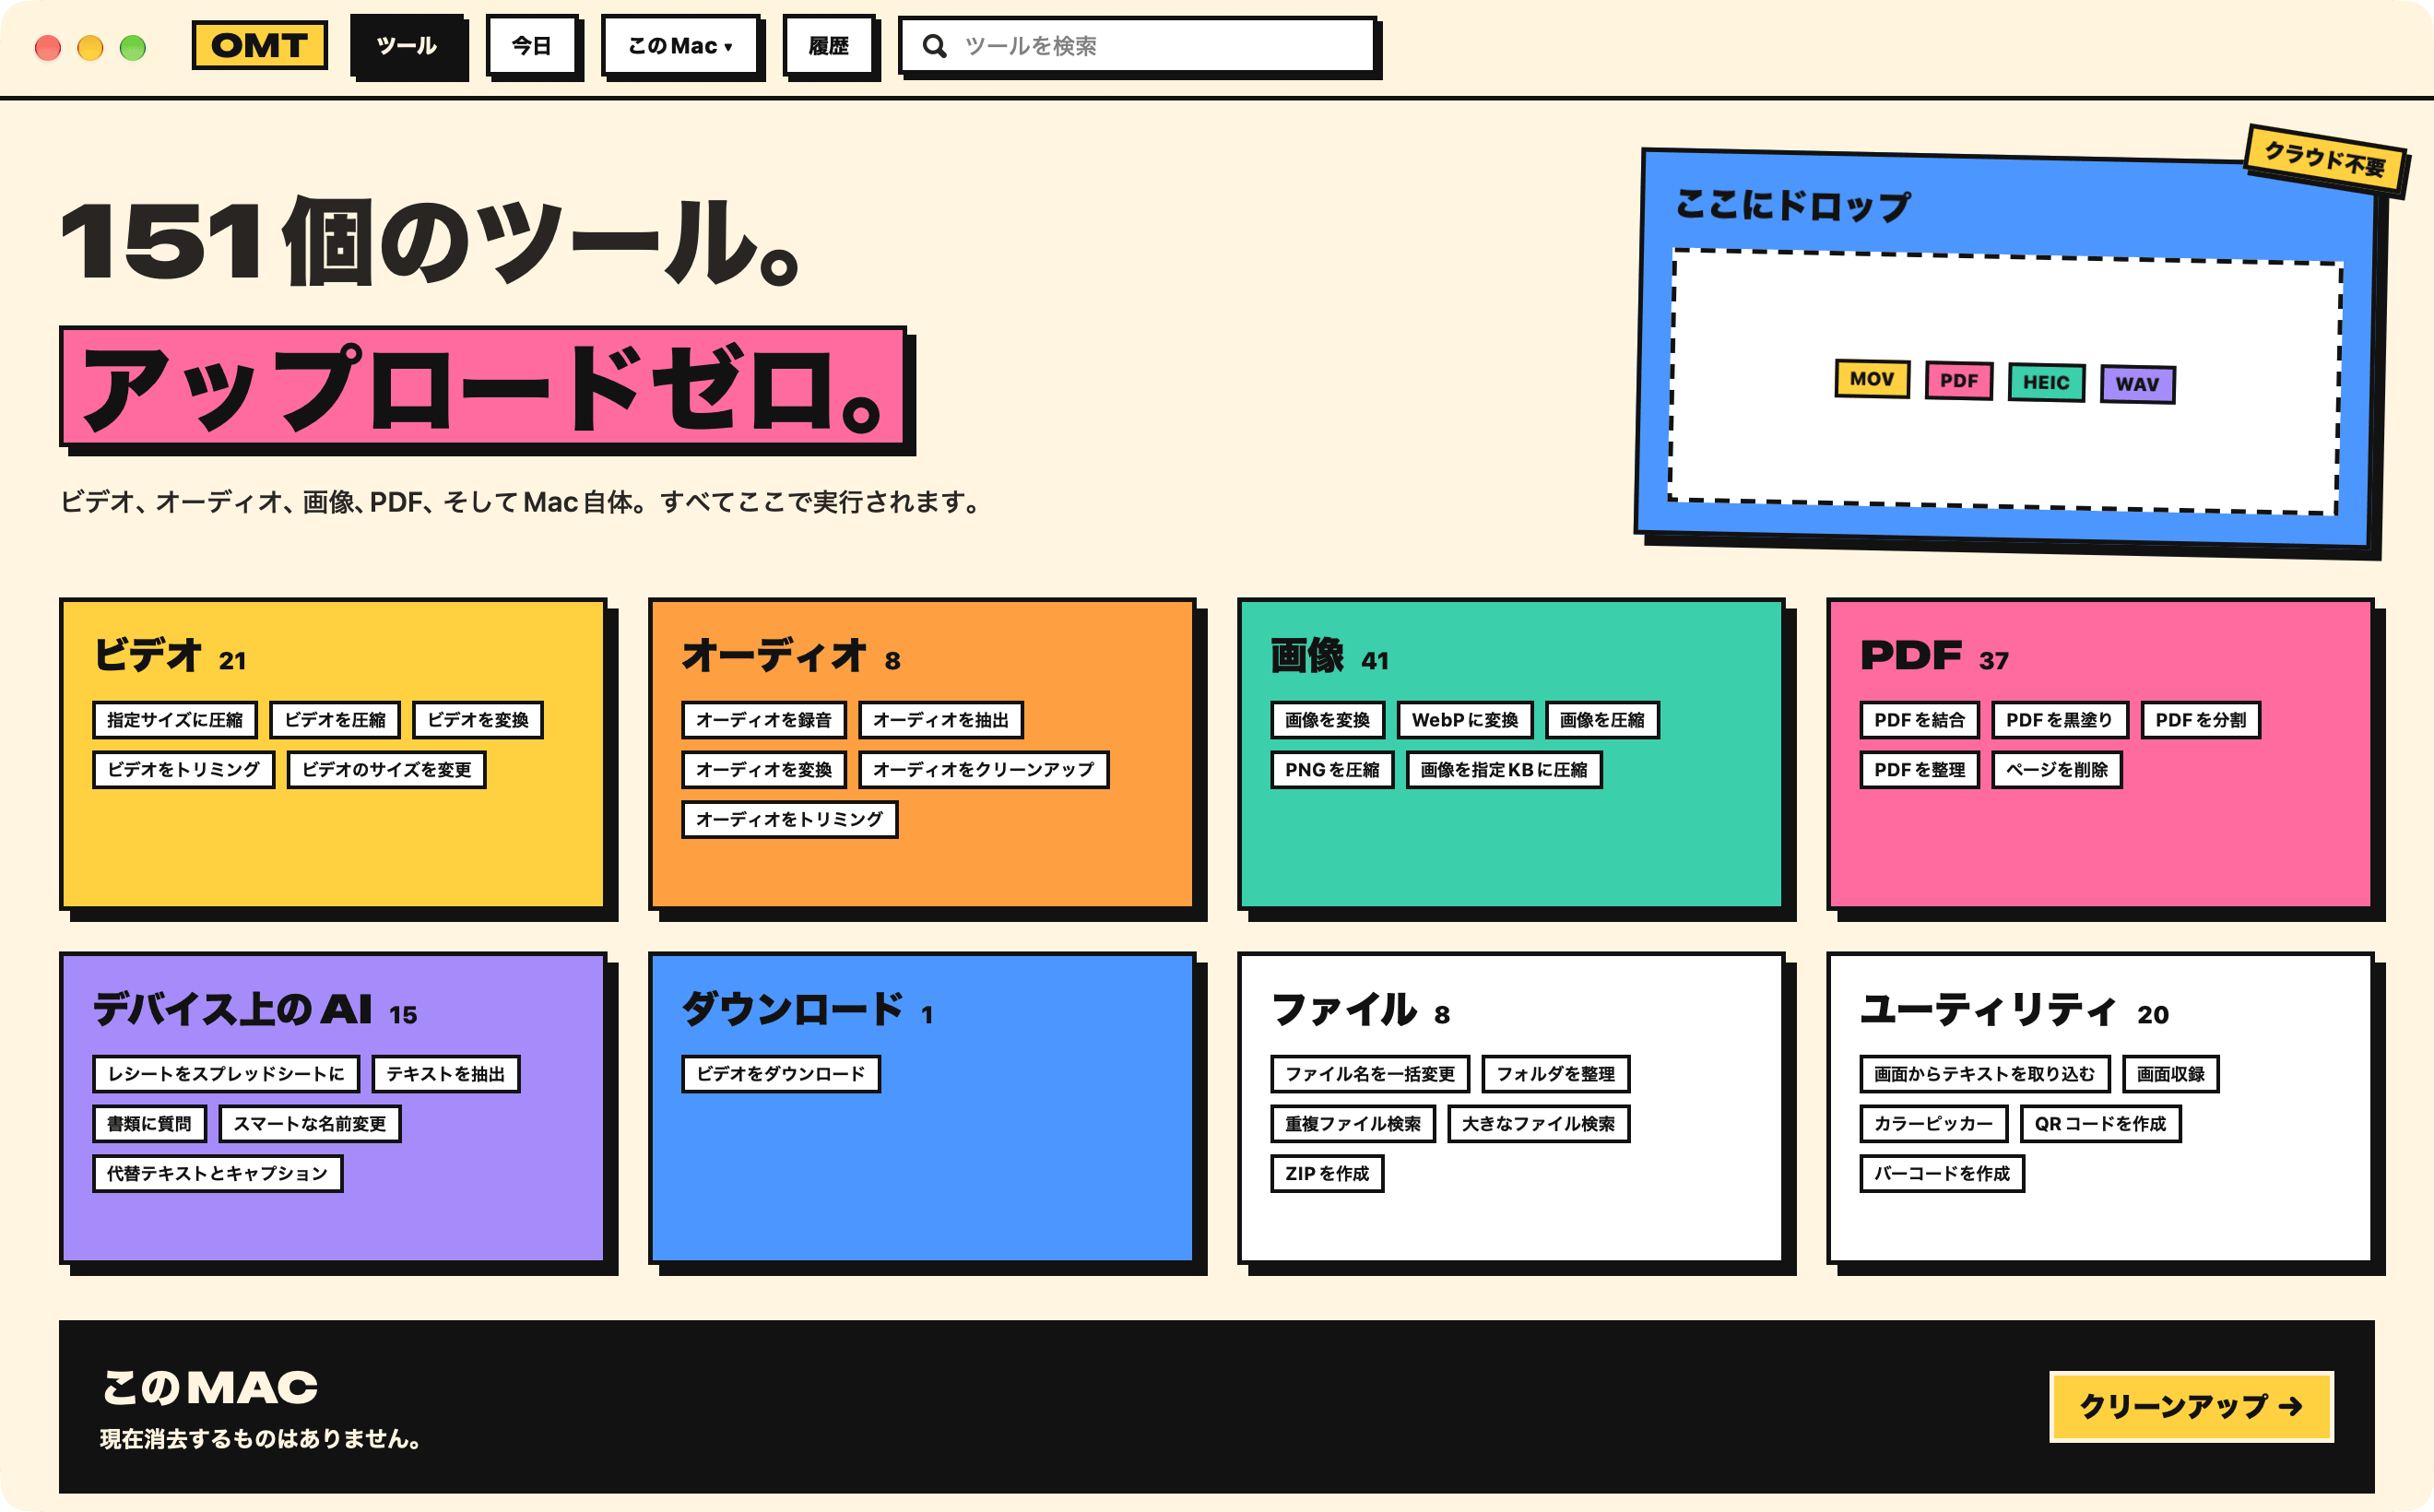The height and width of the screenshot is (1512, 2434).
Task: Click the OMT logo badge
Action: click(x=259, y=46)
